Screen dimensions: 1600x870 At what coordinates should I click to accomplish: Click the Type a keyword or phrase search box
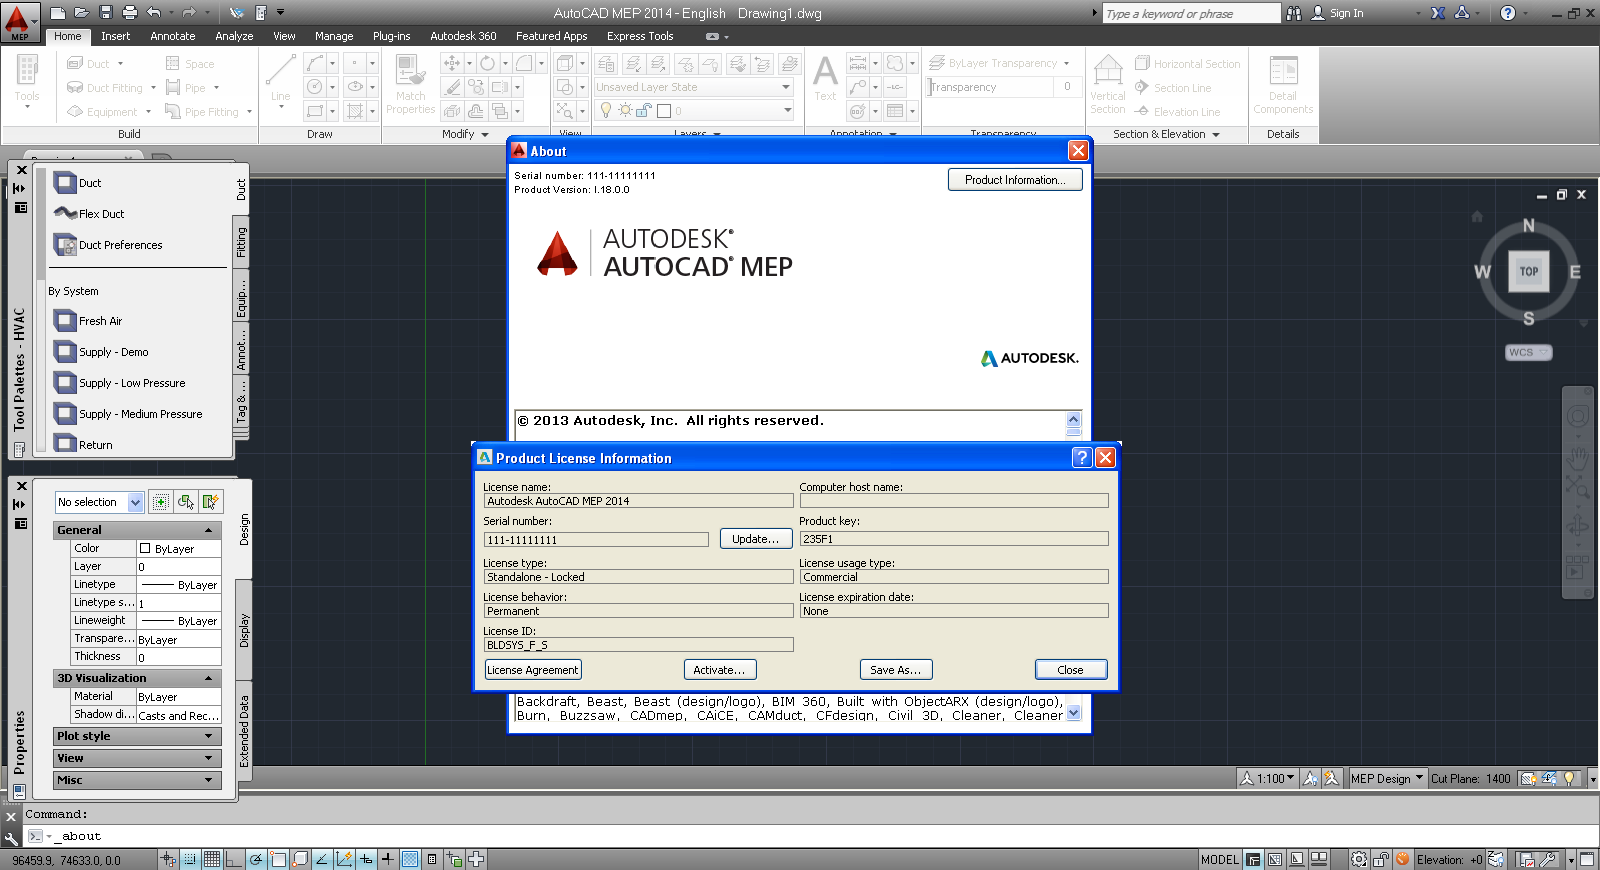click(1192, 13)
